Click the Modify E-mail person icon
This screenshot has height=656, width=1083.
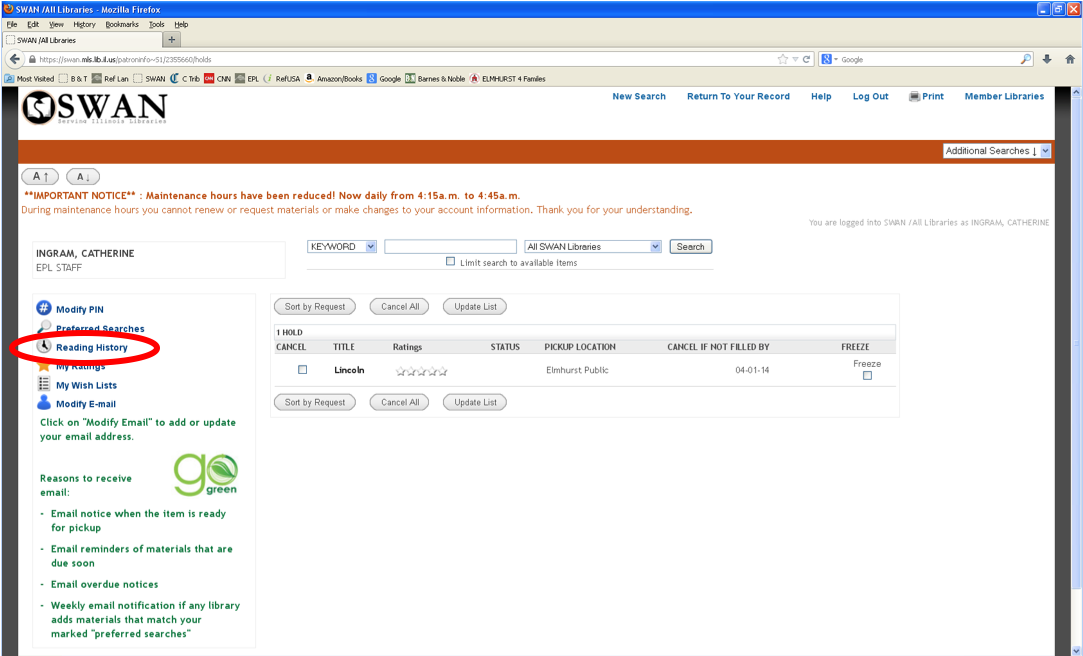[x=44, y=403]
